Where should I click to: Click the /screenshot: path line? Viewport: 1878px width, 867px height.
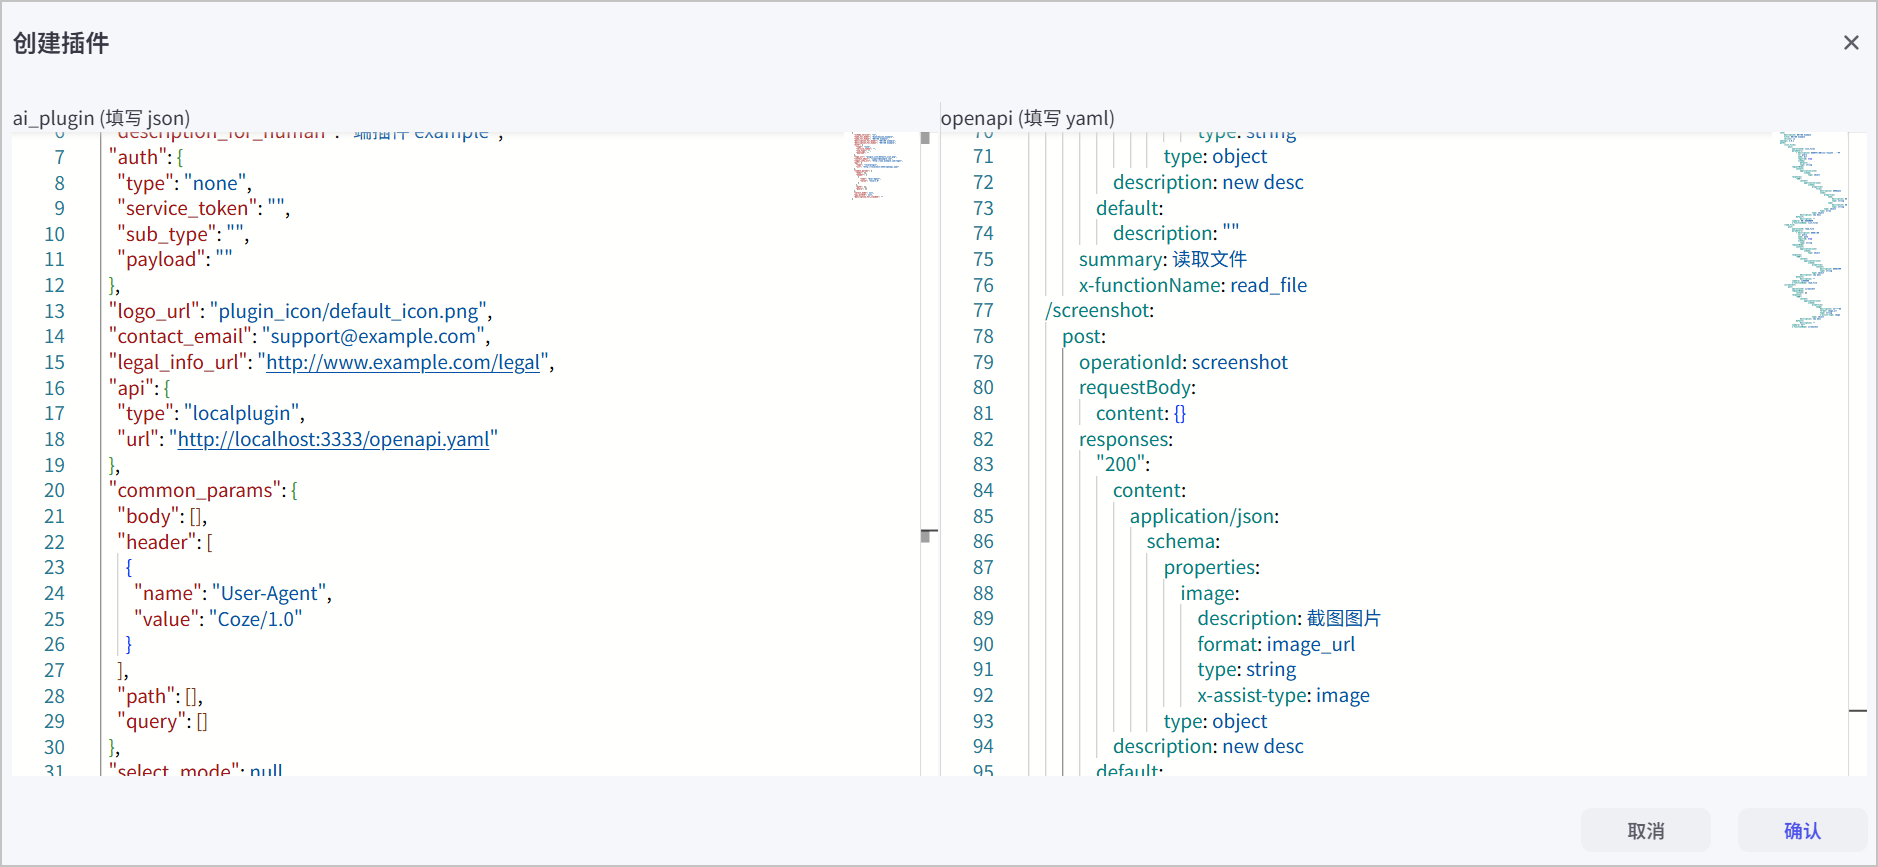tap(1100, 310)
